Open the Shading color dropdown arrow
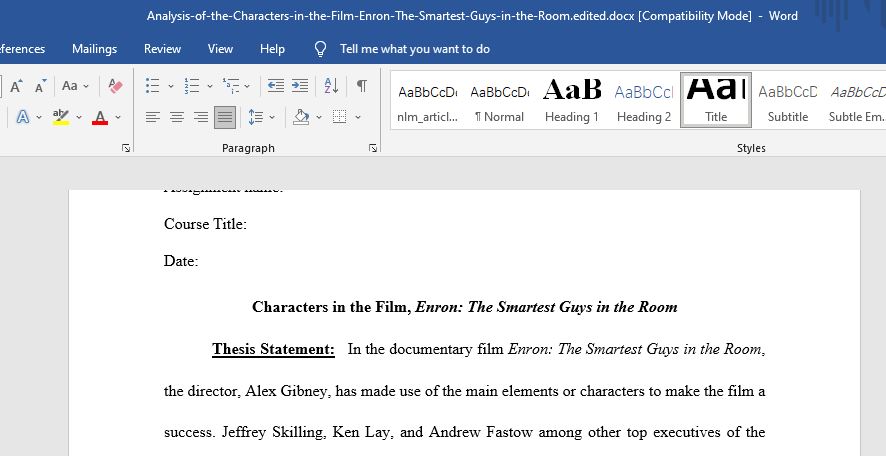Screen dimensions: 886x456 click(x=319, y=118)
